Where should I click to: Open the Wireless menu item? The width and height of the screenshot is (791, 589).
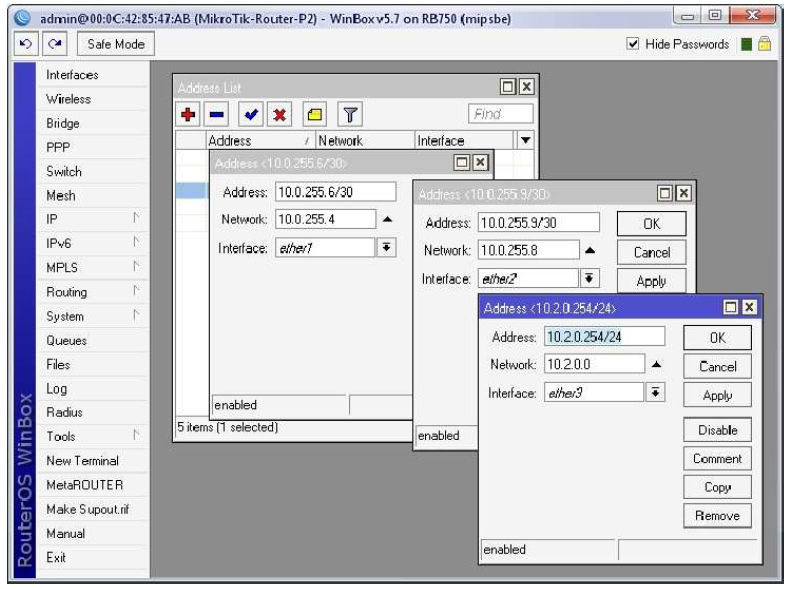[92, 99]
